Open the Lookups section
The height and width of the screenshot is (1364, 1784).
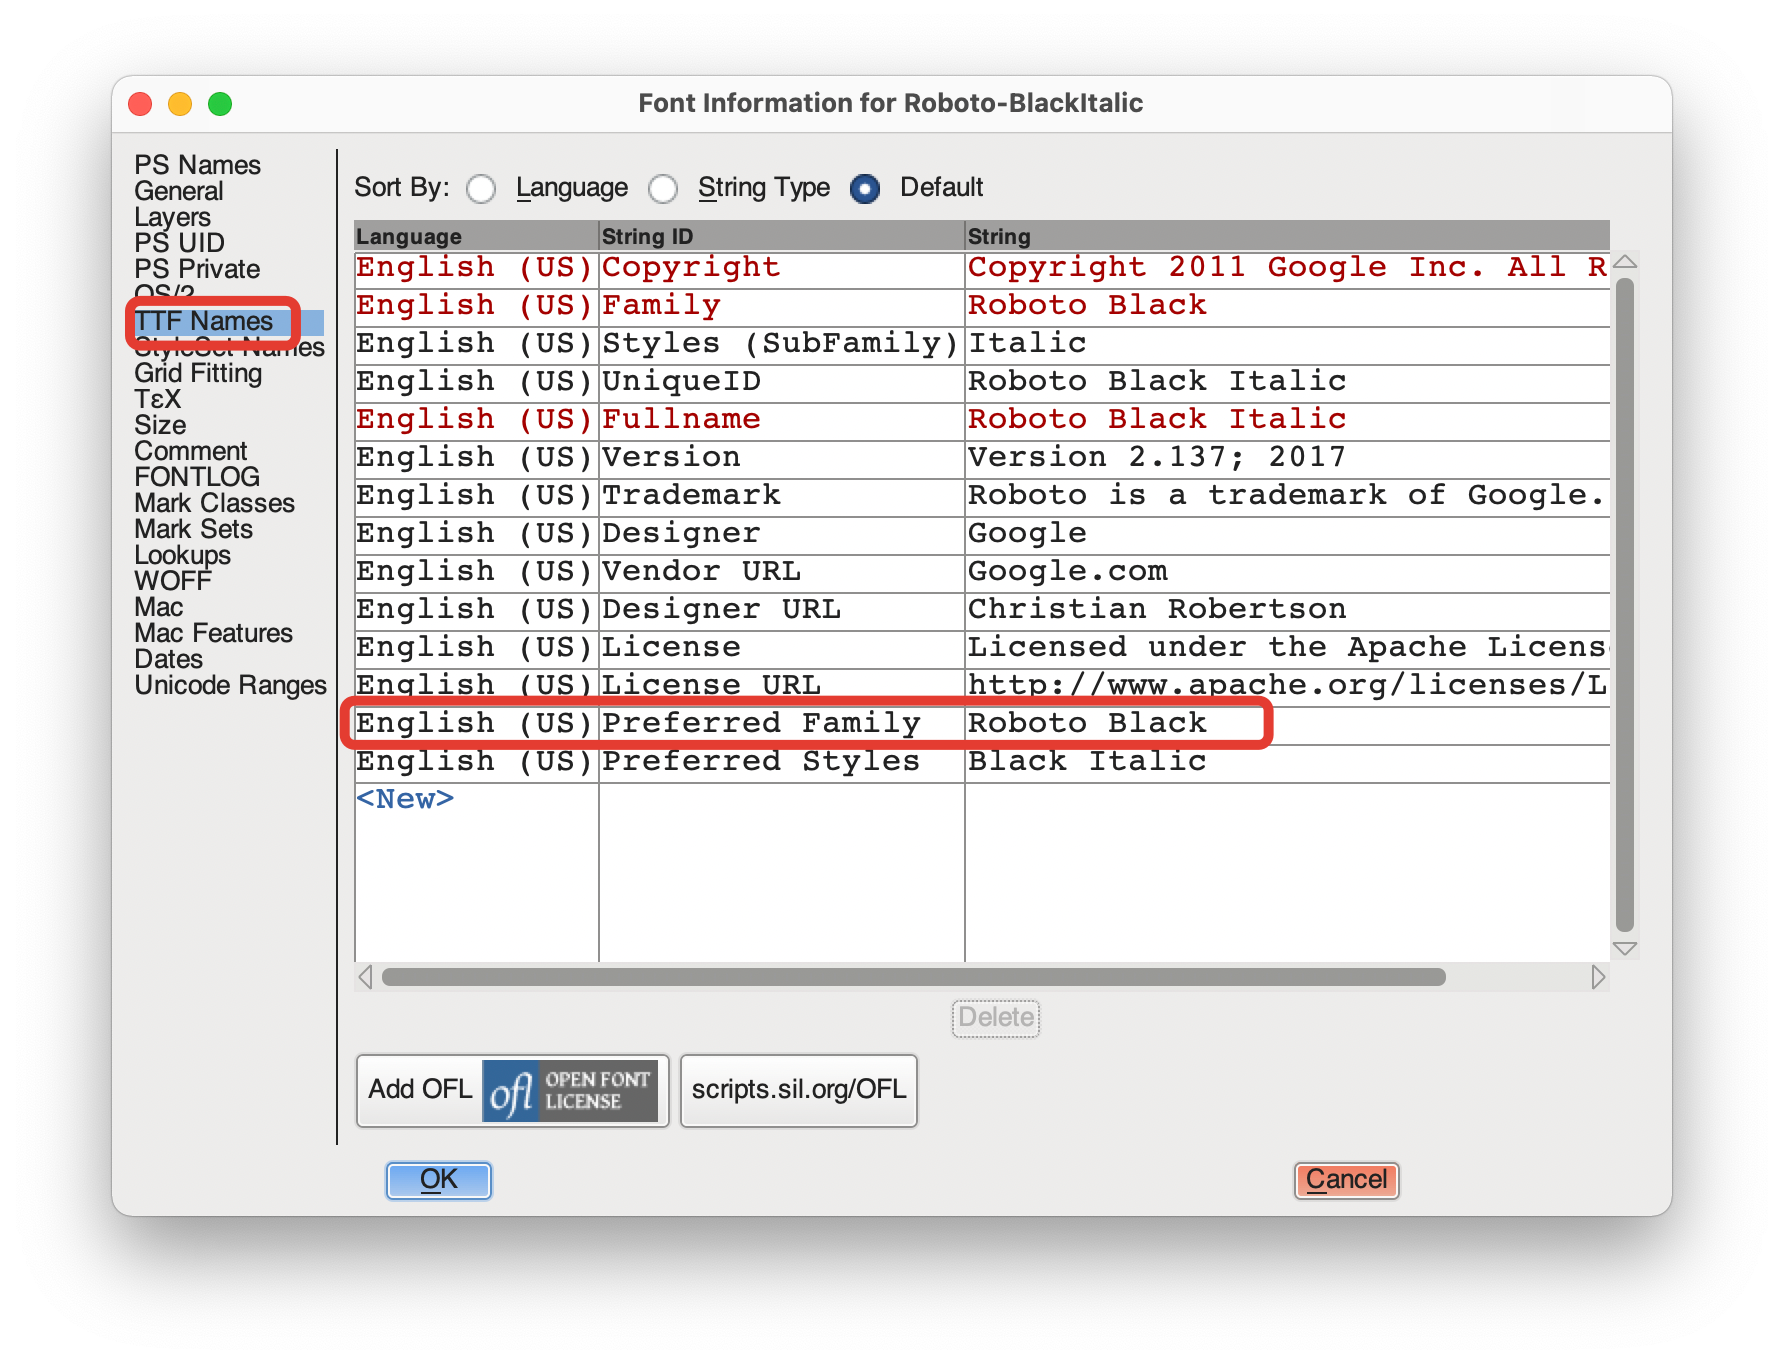tap(182, 555)
